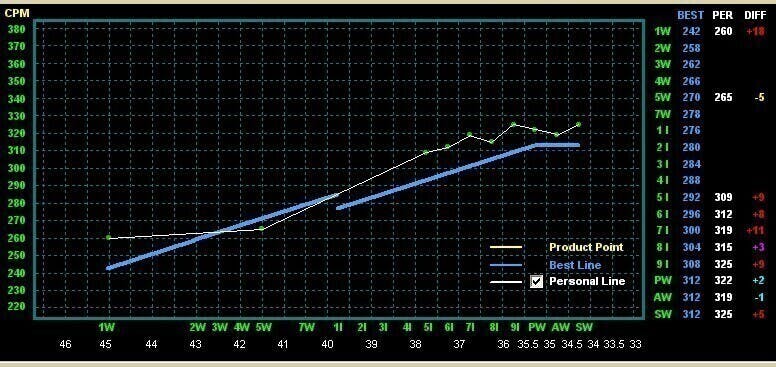776x367 pixels.
Task: Click the "1W" label on the horizontal axis
Action: point(106,327)
